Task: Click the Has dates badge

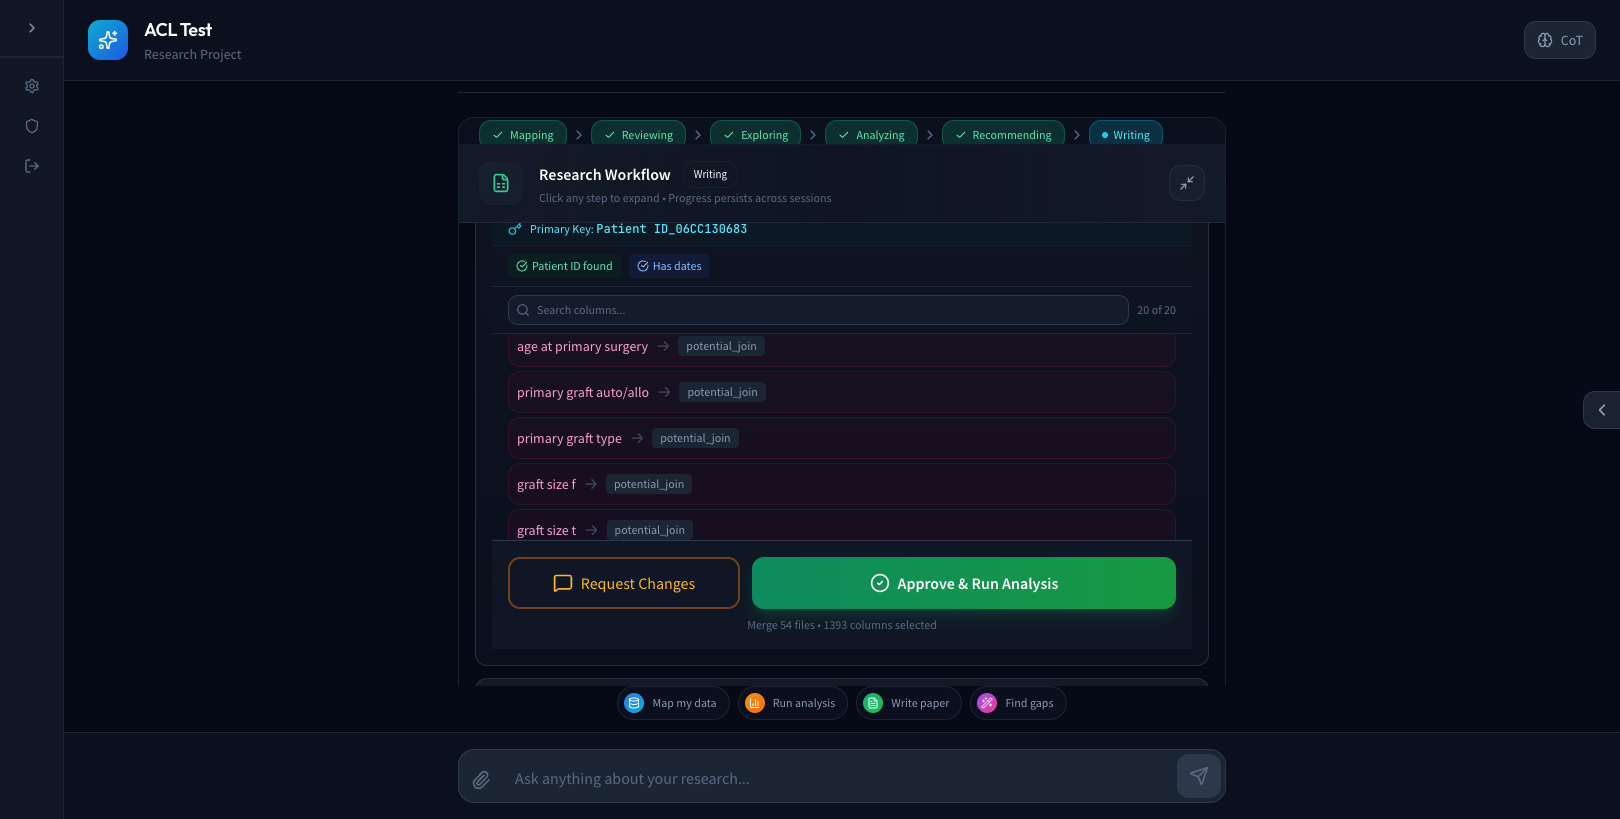Action: (669, 266)
